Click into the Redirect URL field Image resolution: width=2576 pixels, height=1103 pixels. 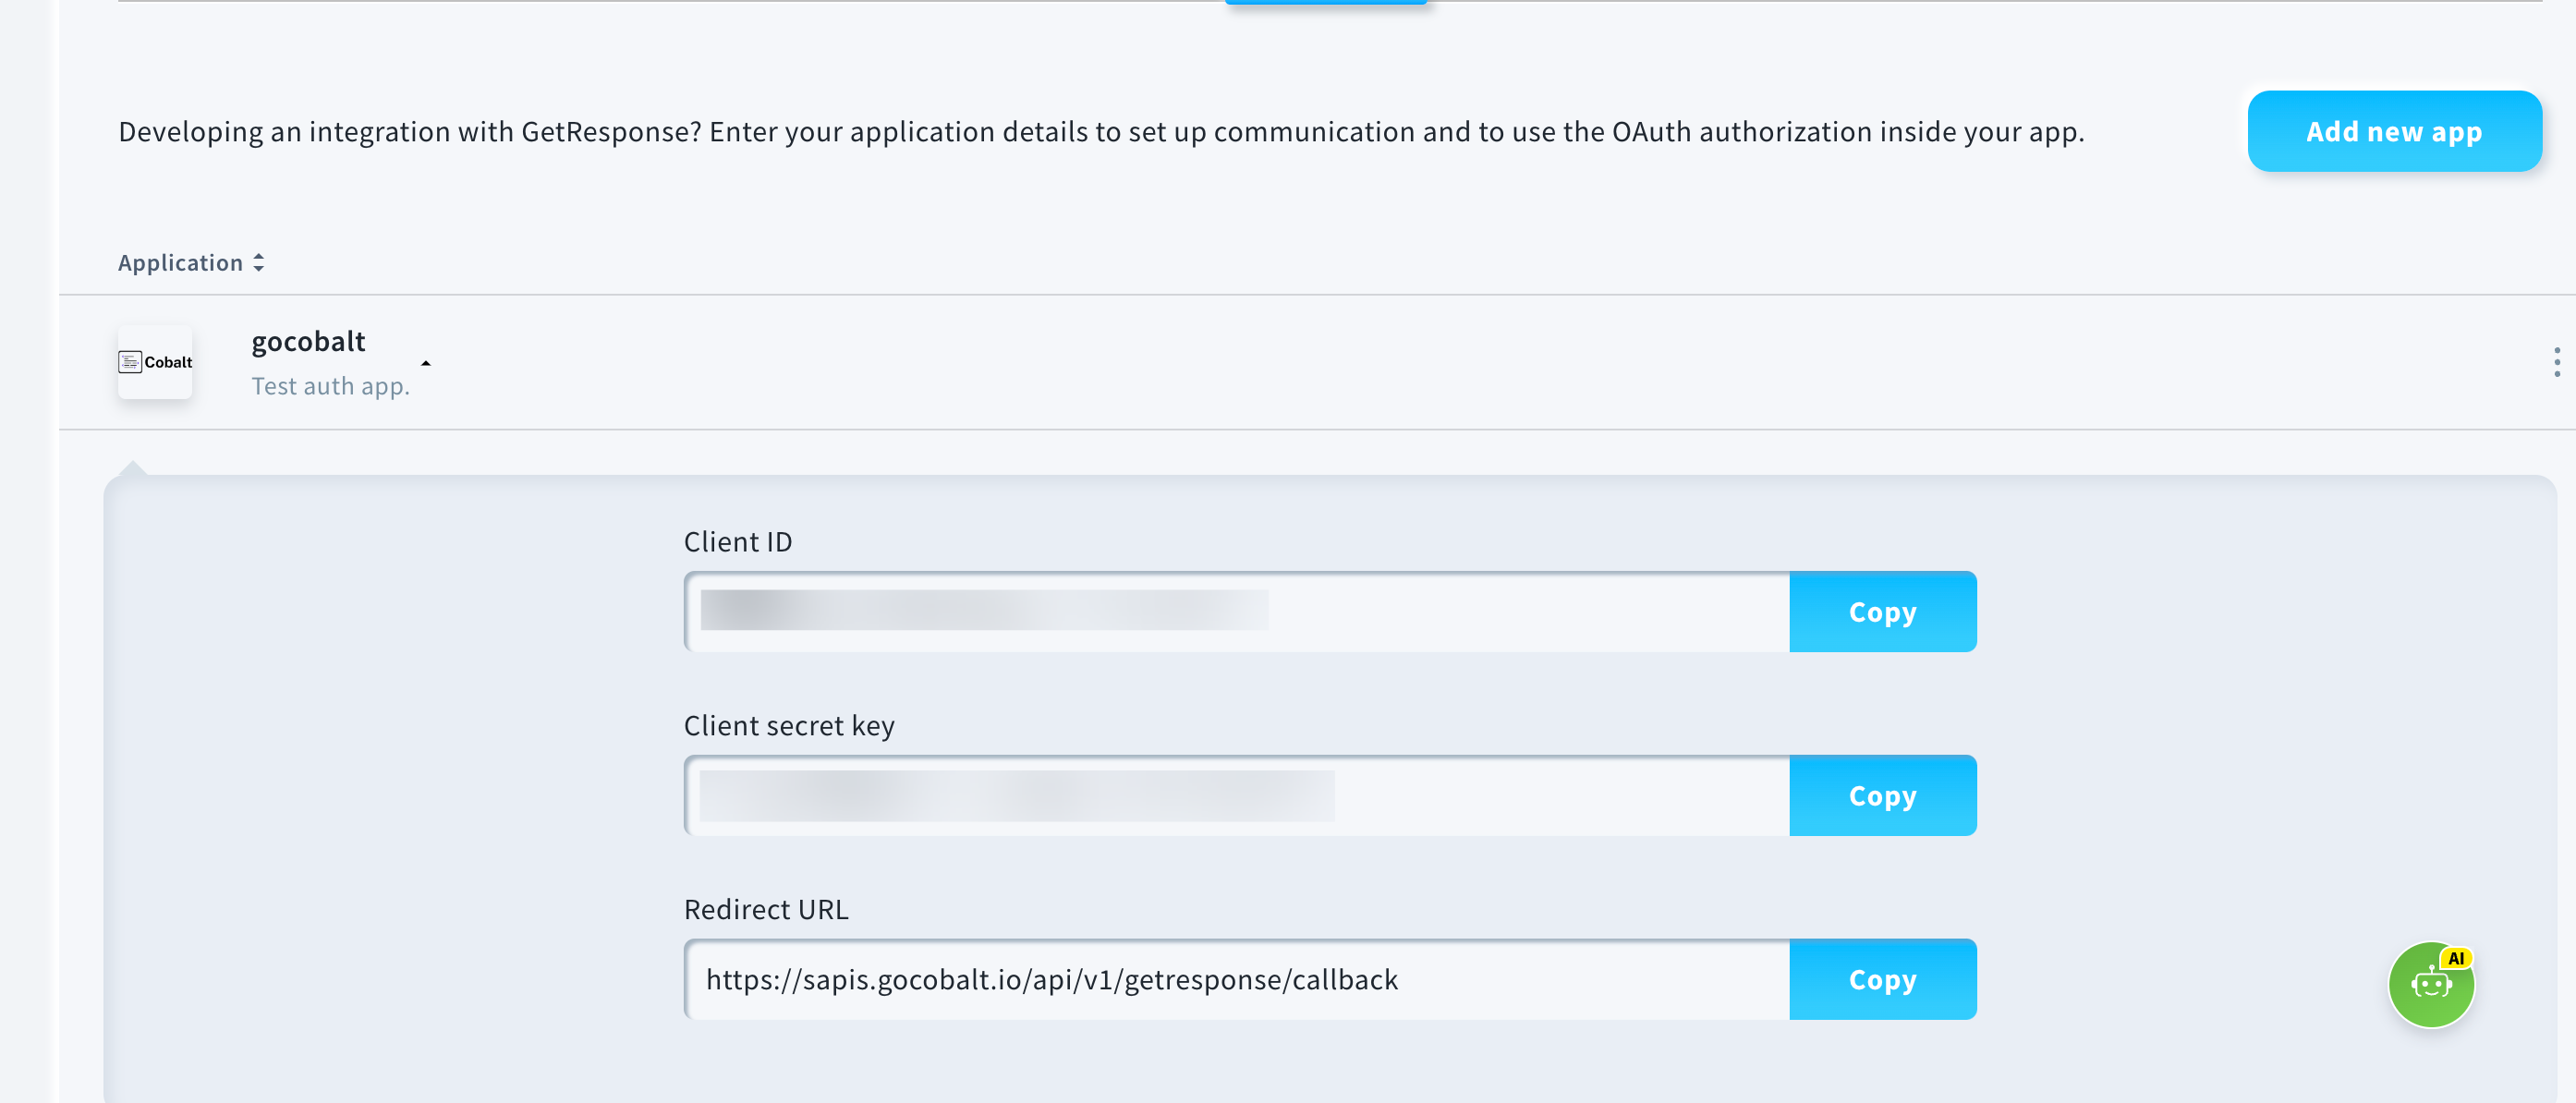(1236, 980)
